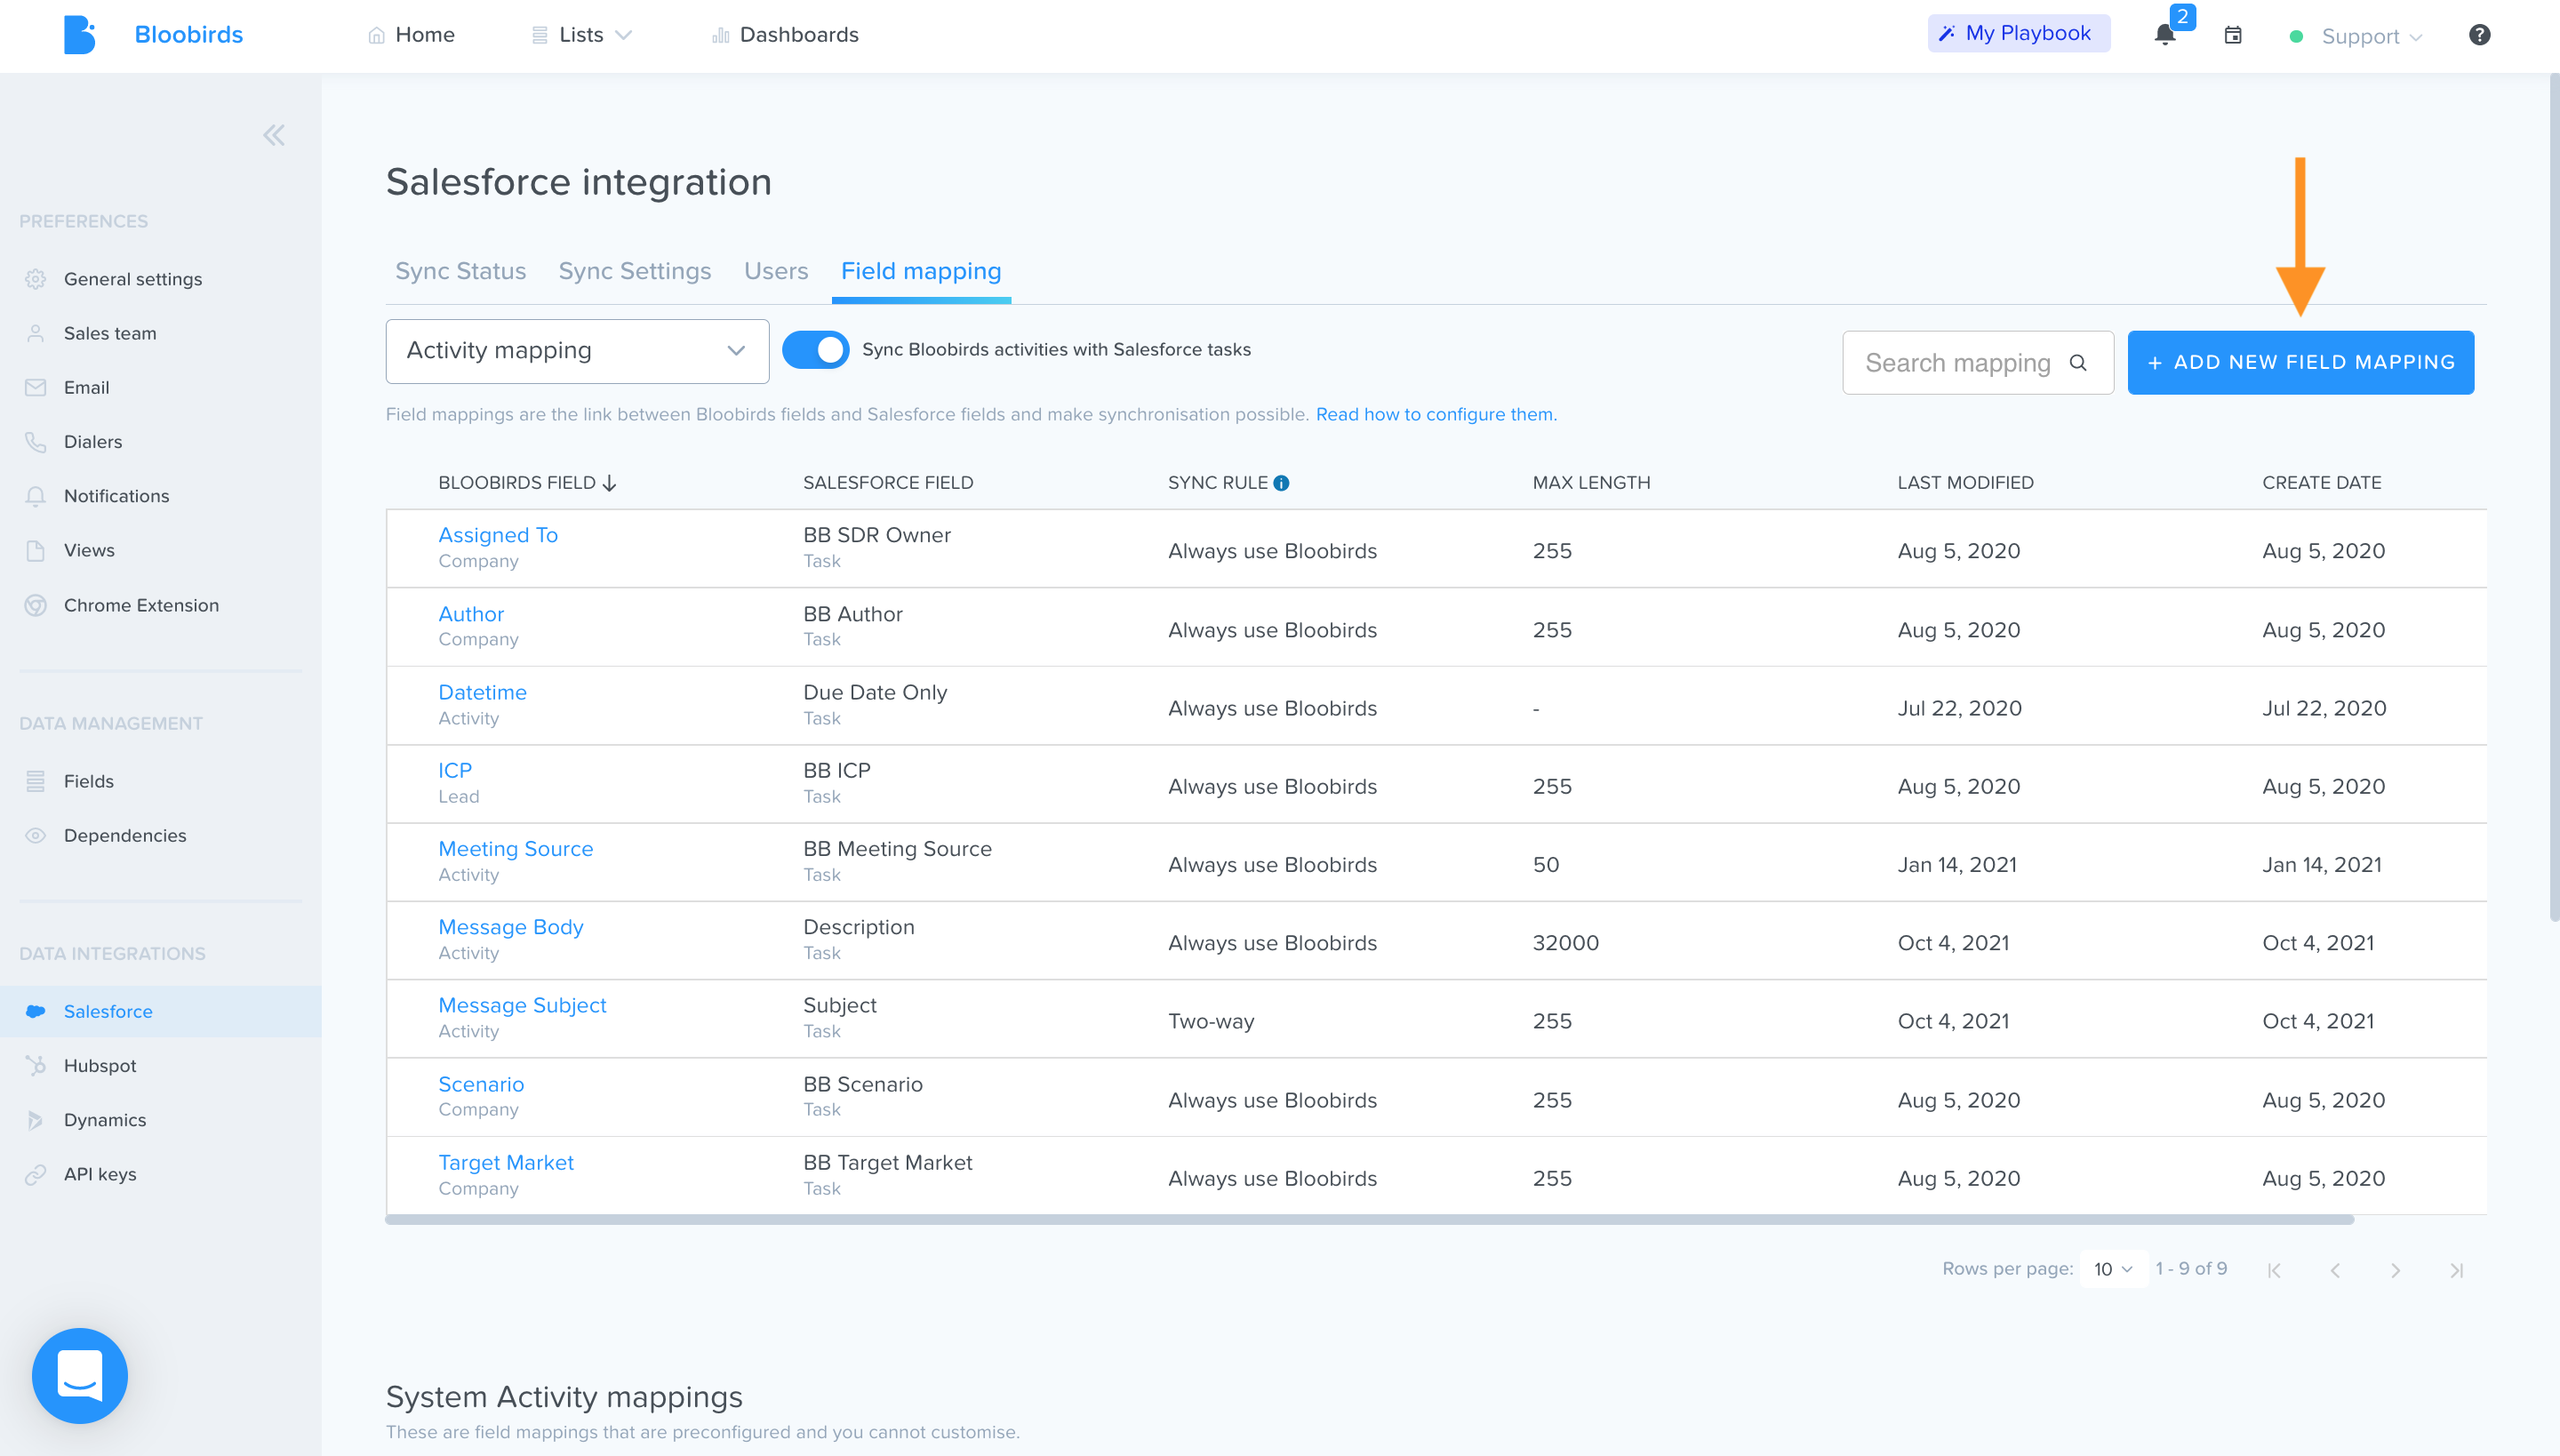The width and height of the screenshot is (2560, 1456).
Task: Switch to the Sync Status tab
Action: pyautogui.click(x=460, y=271)
